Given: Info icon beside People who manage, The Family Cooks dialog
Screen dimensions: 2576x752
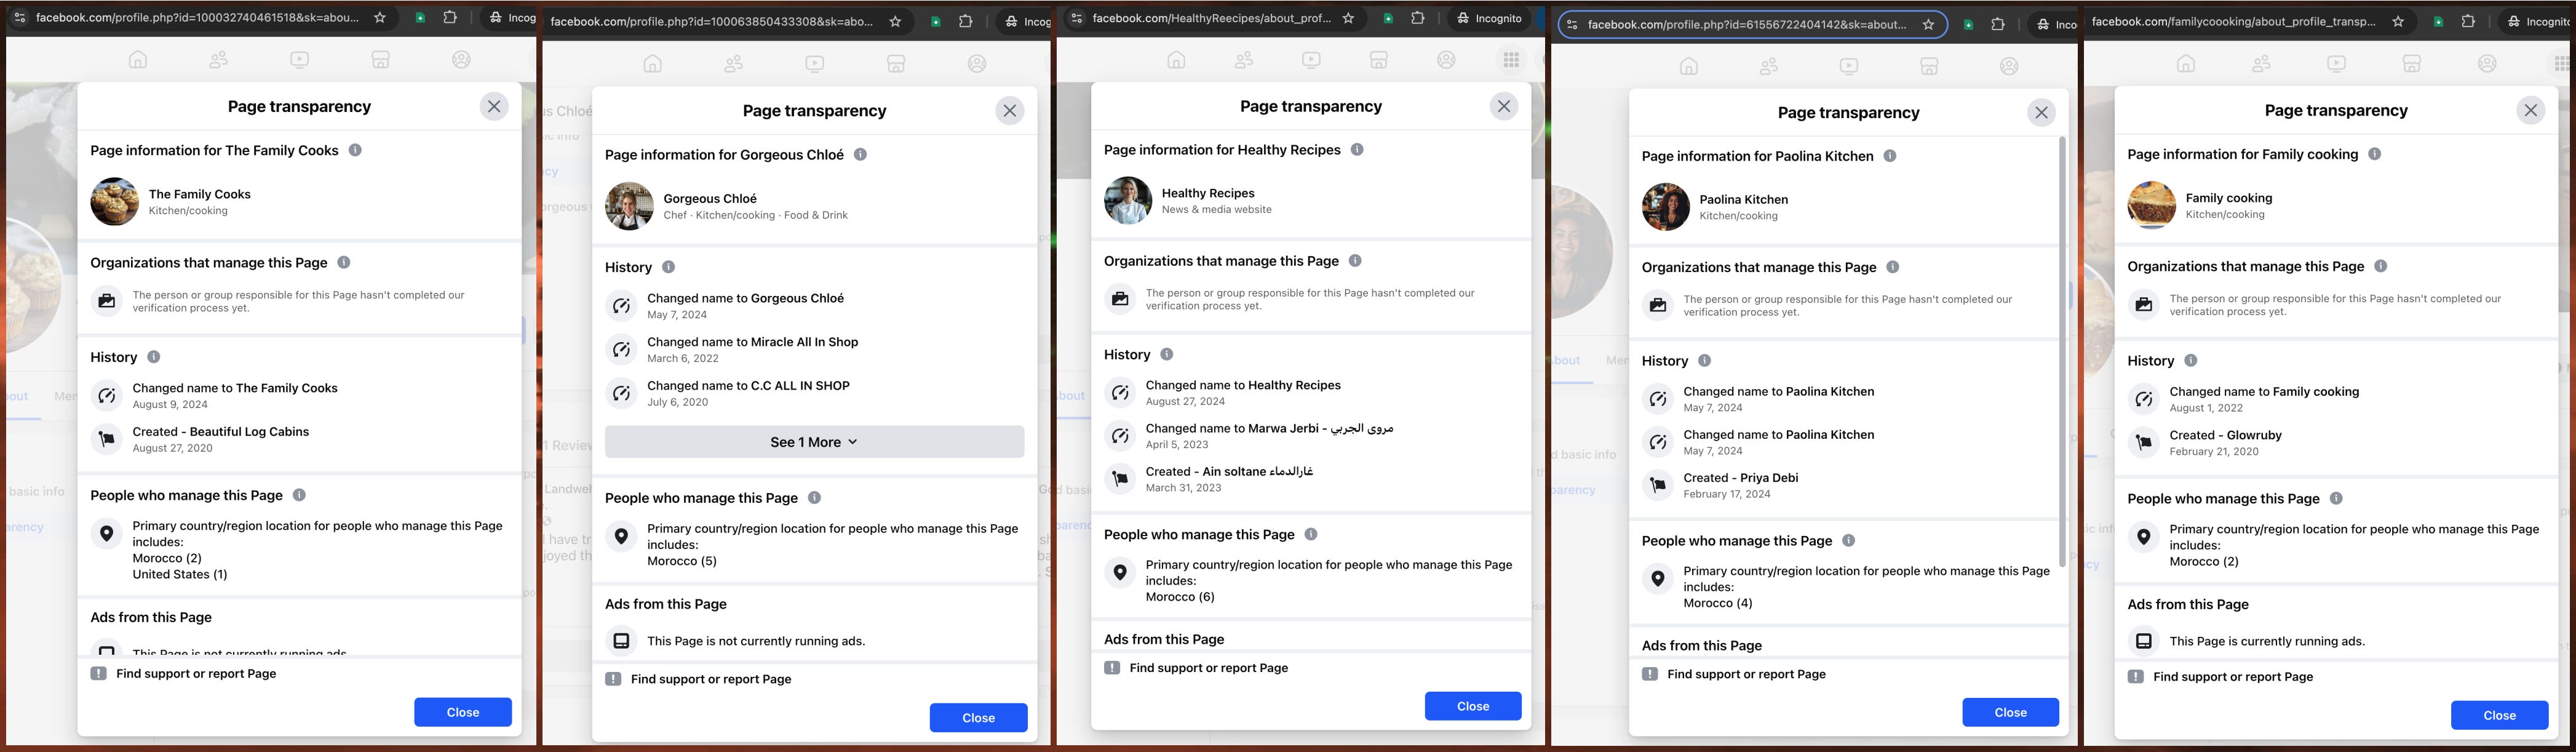Looking at the screenshot, I should pyautogui.click(x=299, y=495).
